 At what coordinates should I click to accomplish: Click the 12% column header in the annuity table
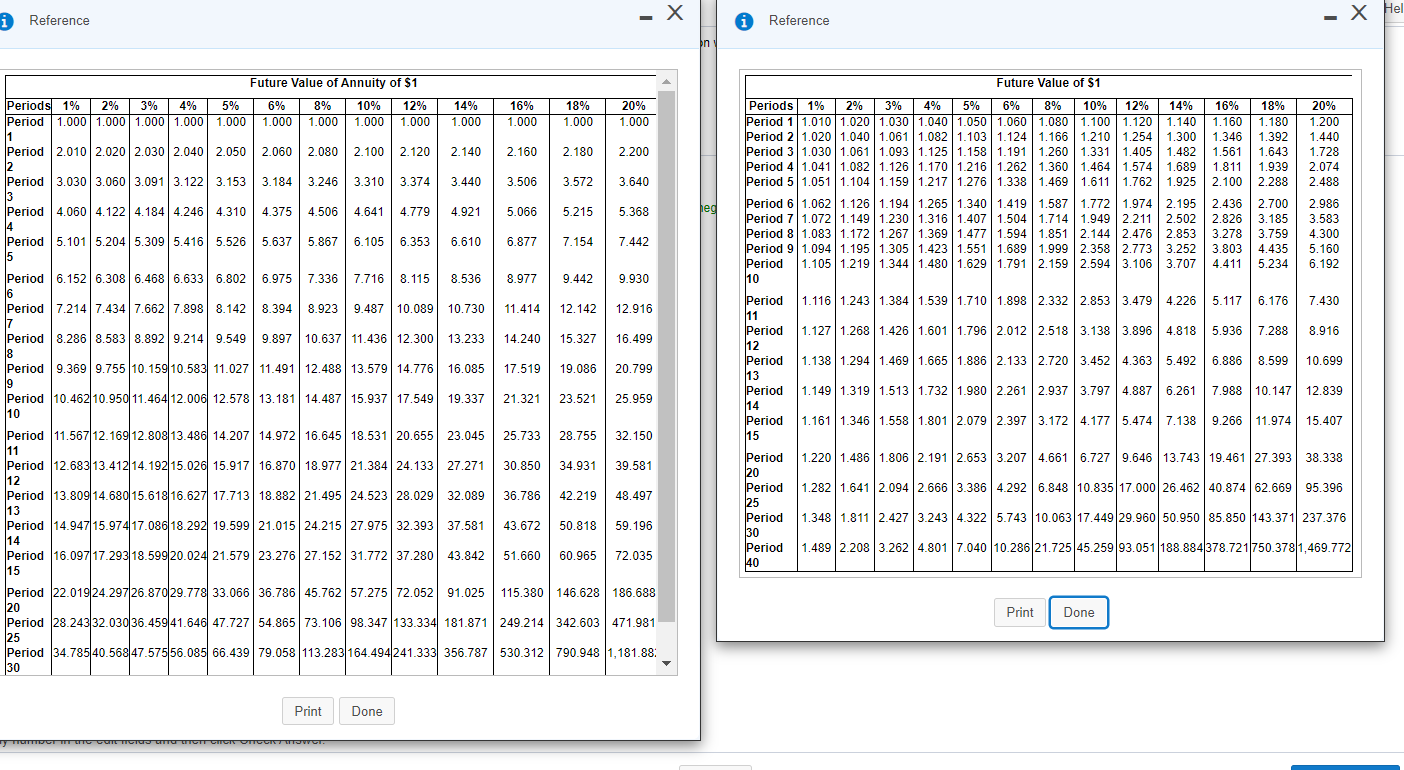point(414,105)
